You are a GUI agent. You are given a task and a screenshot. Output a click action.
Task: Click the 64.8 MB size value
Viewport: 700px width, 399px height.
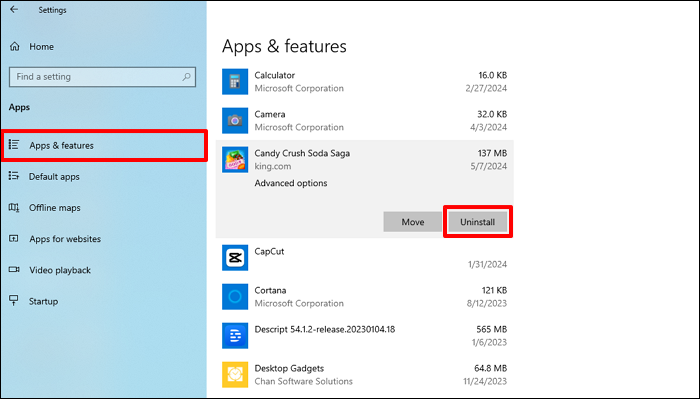click(491, 368)
